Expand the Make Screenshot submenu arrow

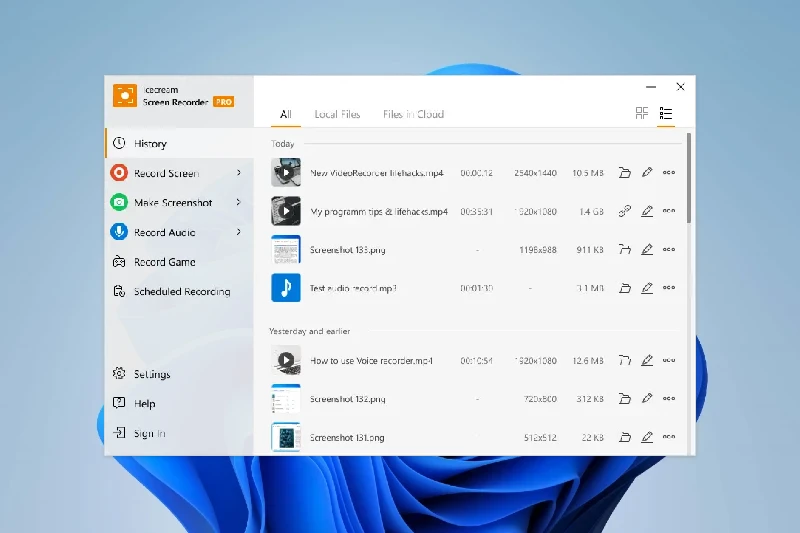[x=239, y=202]
